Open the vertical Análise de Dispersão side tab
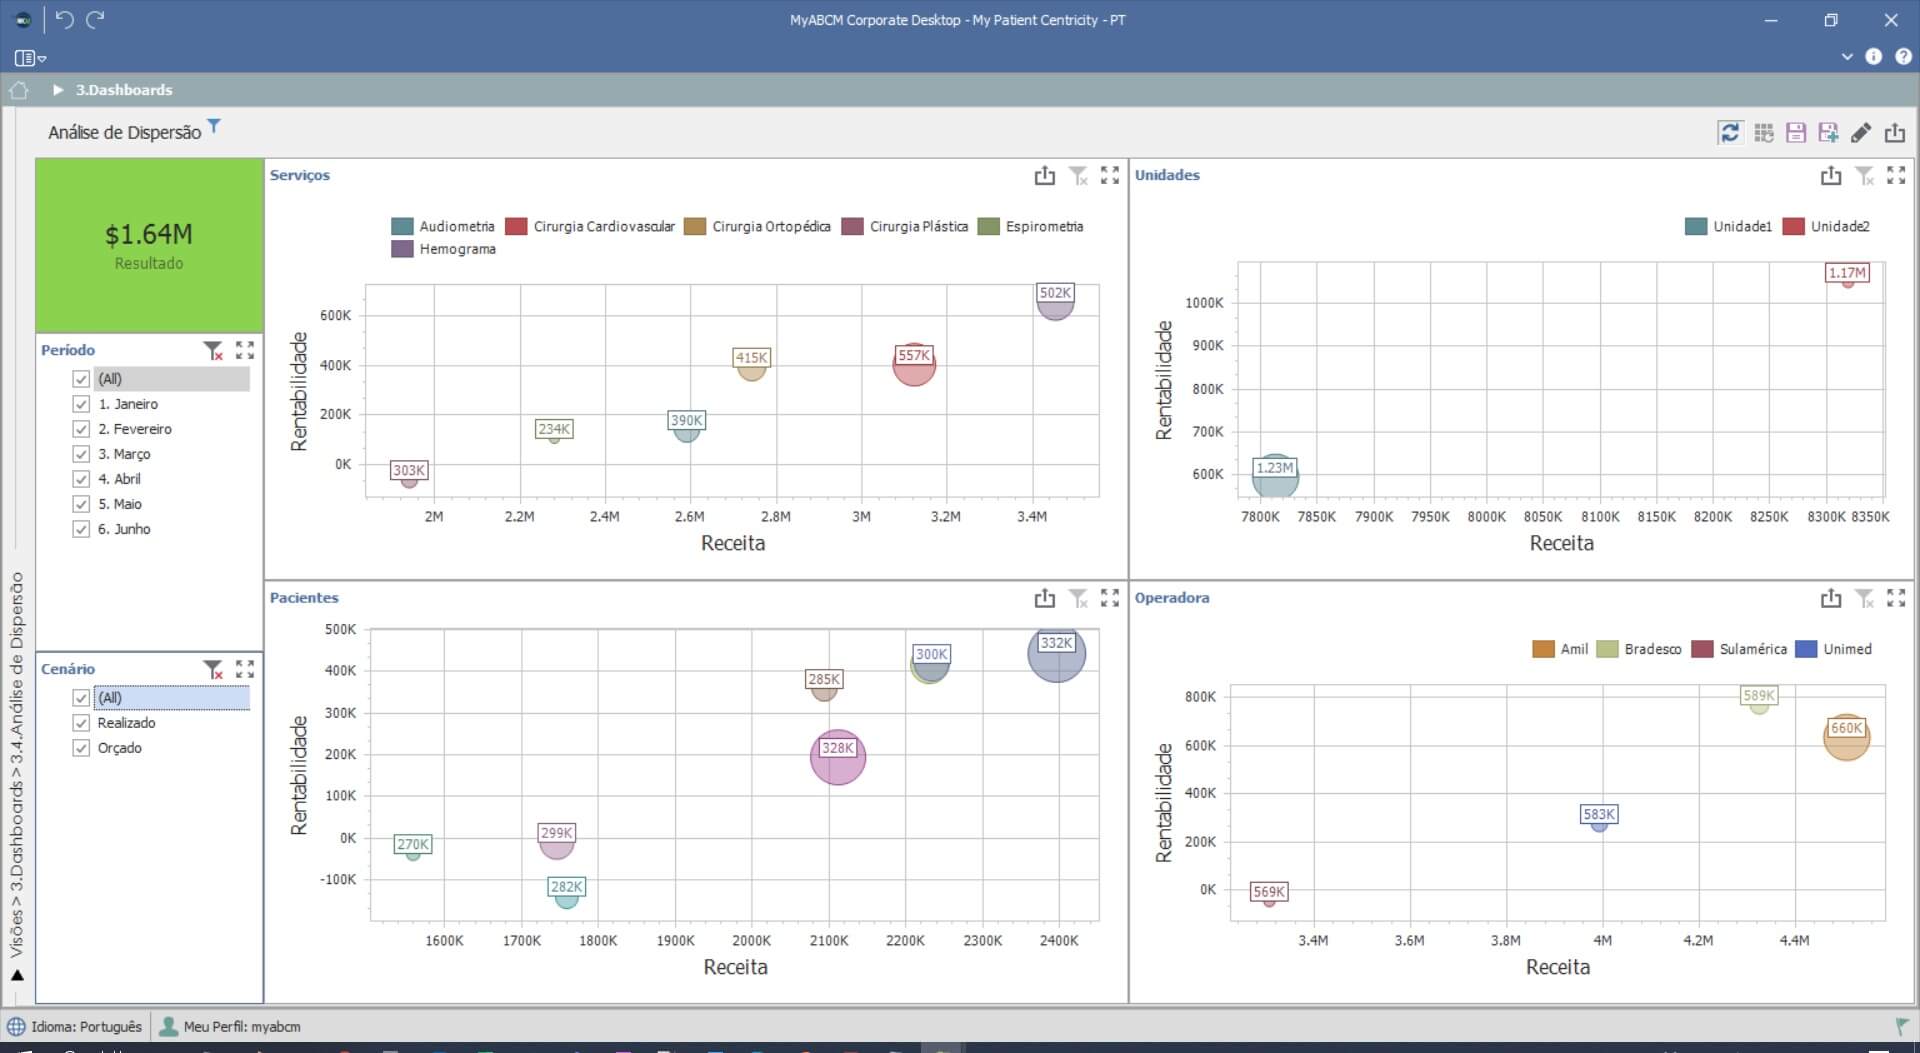Screen dimensions: 1920x1053 (17, 764)
